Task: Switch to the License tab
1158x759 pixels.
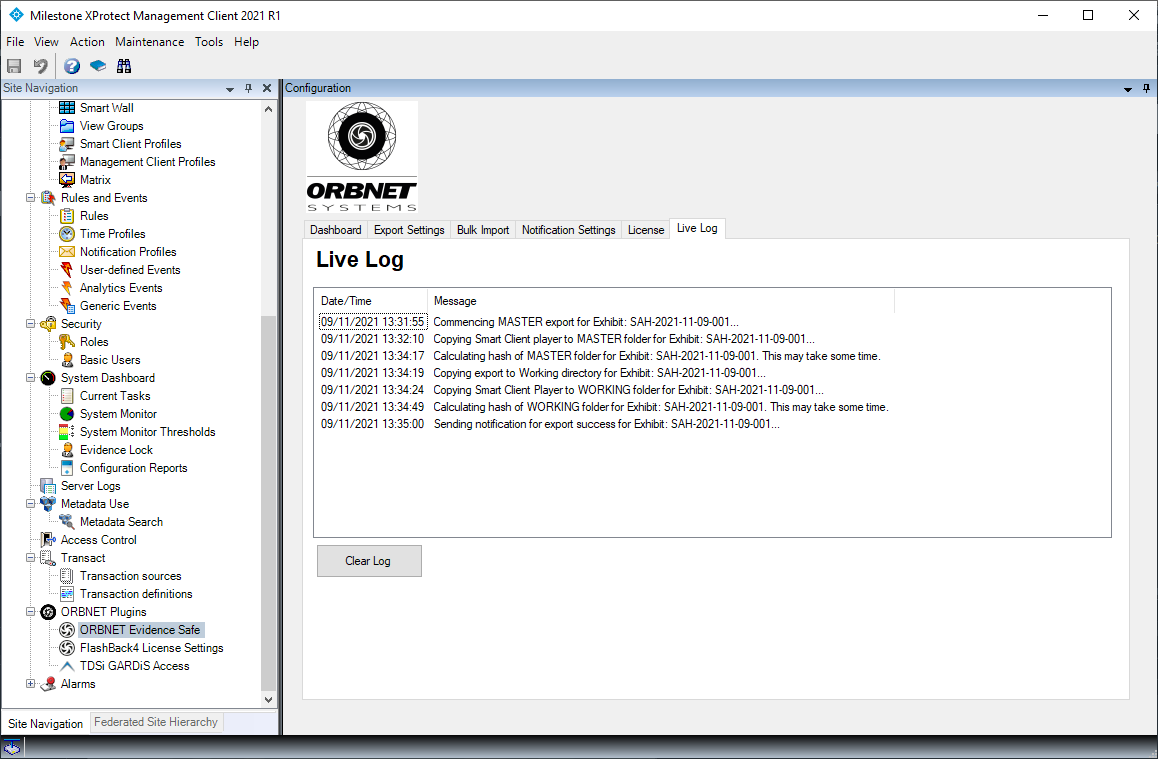Action: (646, 230)
